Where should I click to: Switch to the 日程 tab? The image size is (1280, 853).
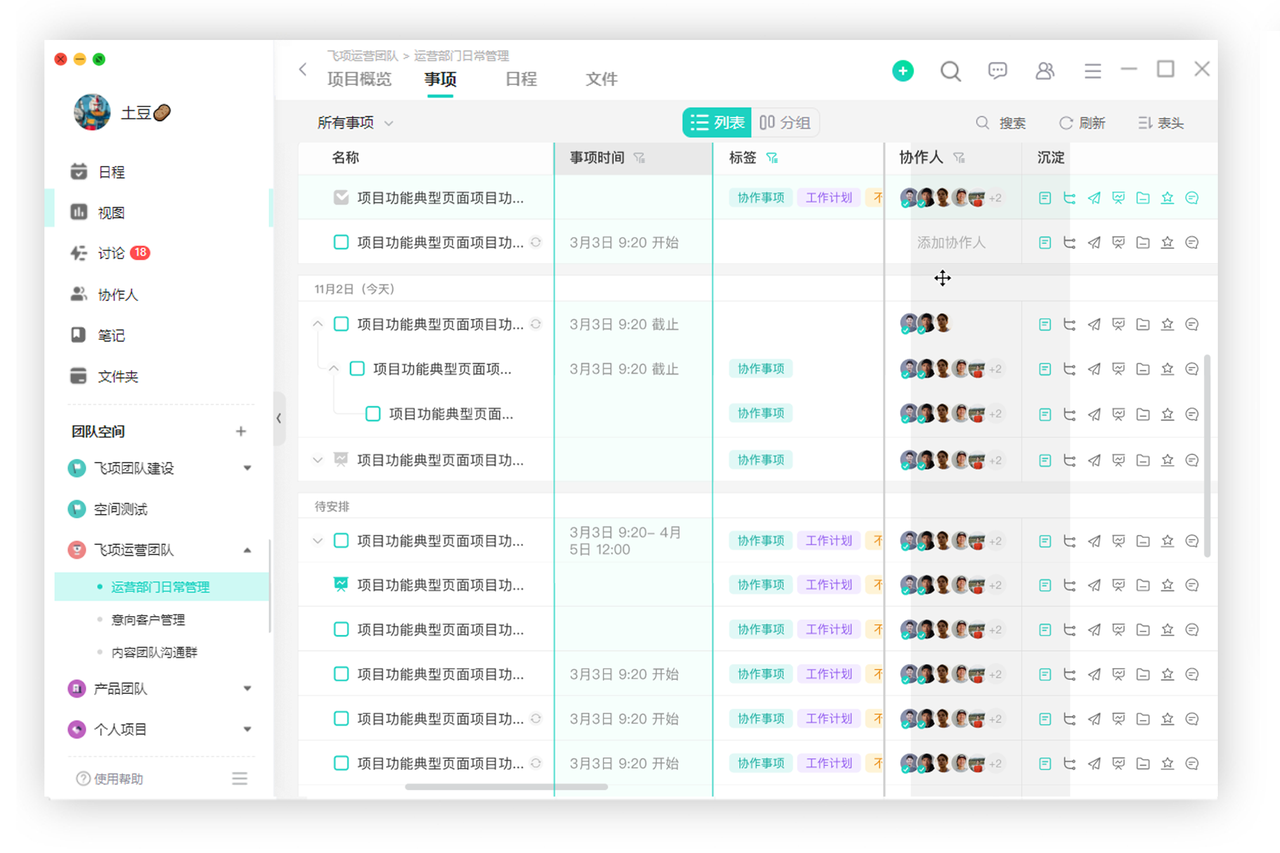tap(521, 79)
